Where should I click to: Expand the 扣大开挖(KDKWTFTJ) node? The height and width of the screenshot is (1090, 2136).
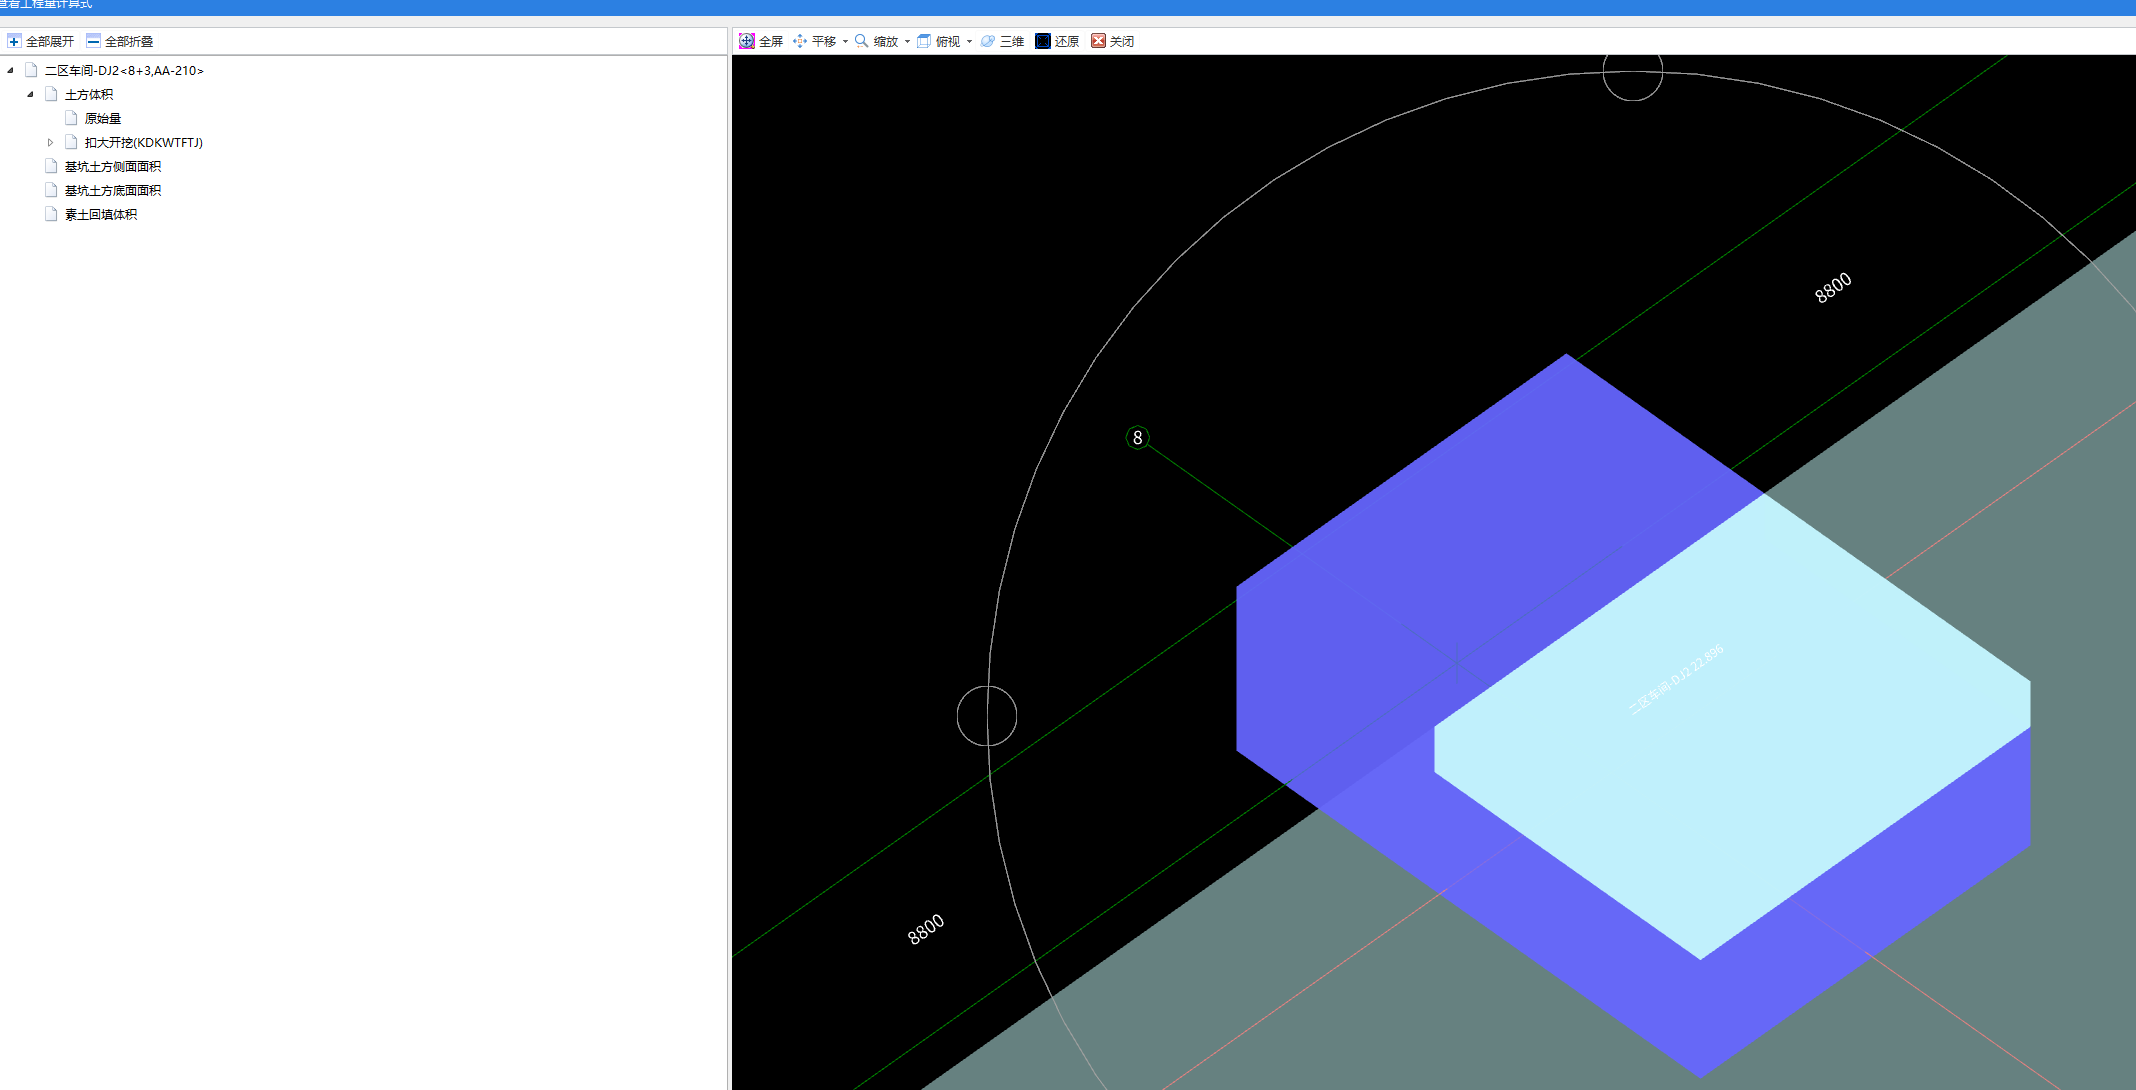(50, 142)
